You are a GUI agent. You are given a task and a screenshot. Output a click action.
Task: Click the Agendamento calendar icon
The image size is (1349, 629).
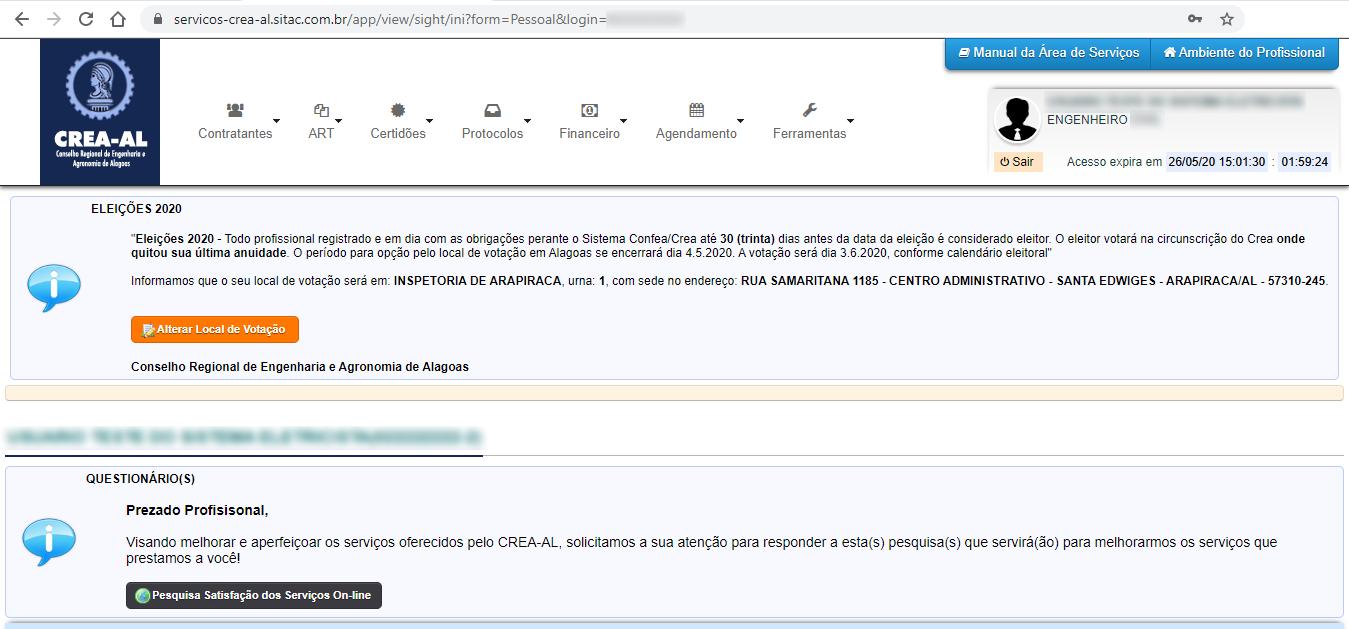(696, 110)
